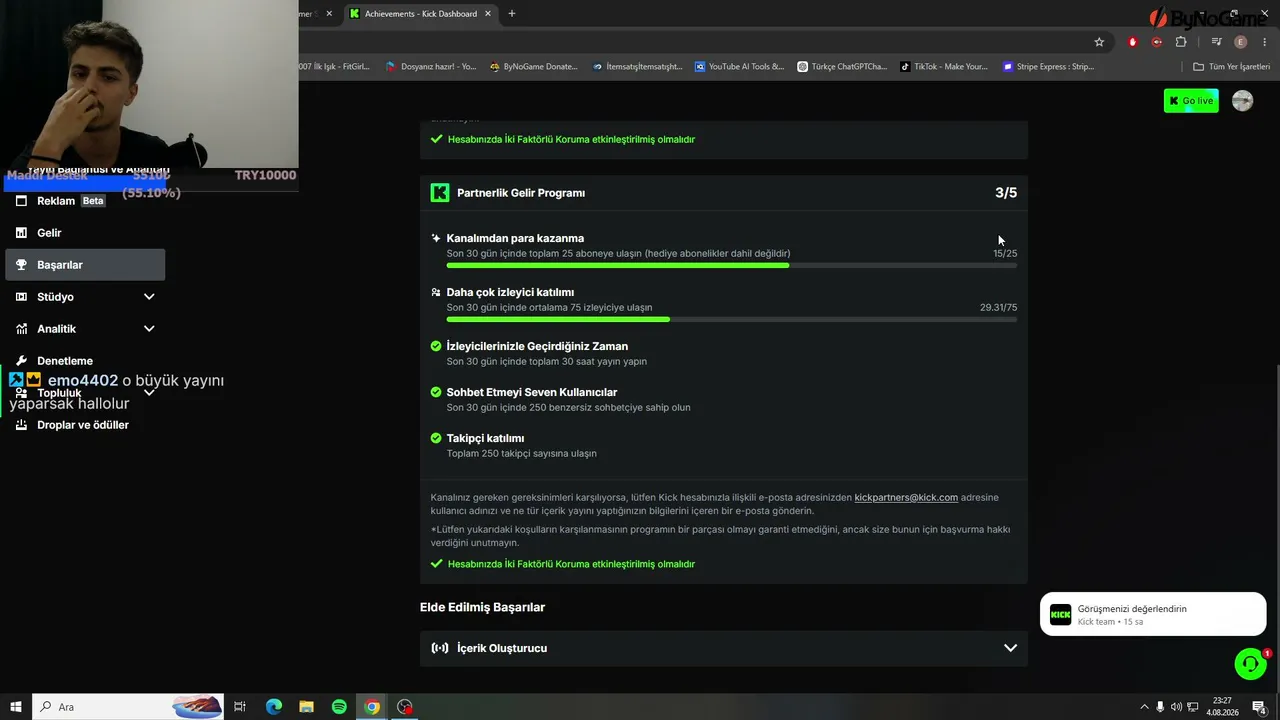Open the Türkçe ChatGPT bookmark
This screenshot has width=1280, height=720.
(x=842, y=67)
